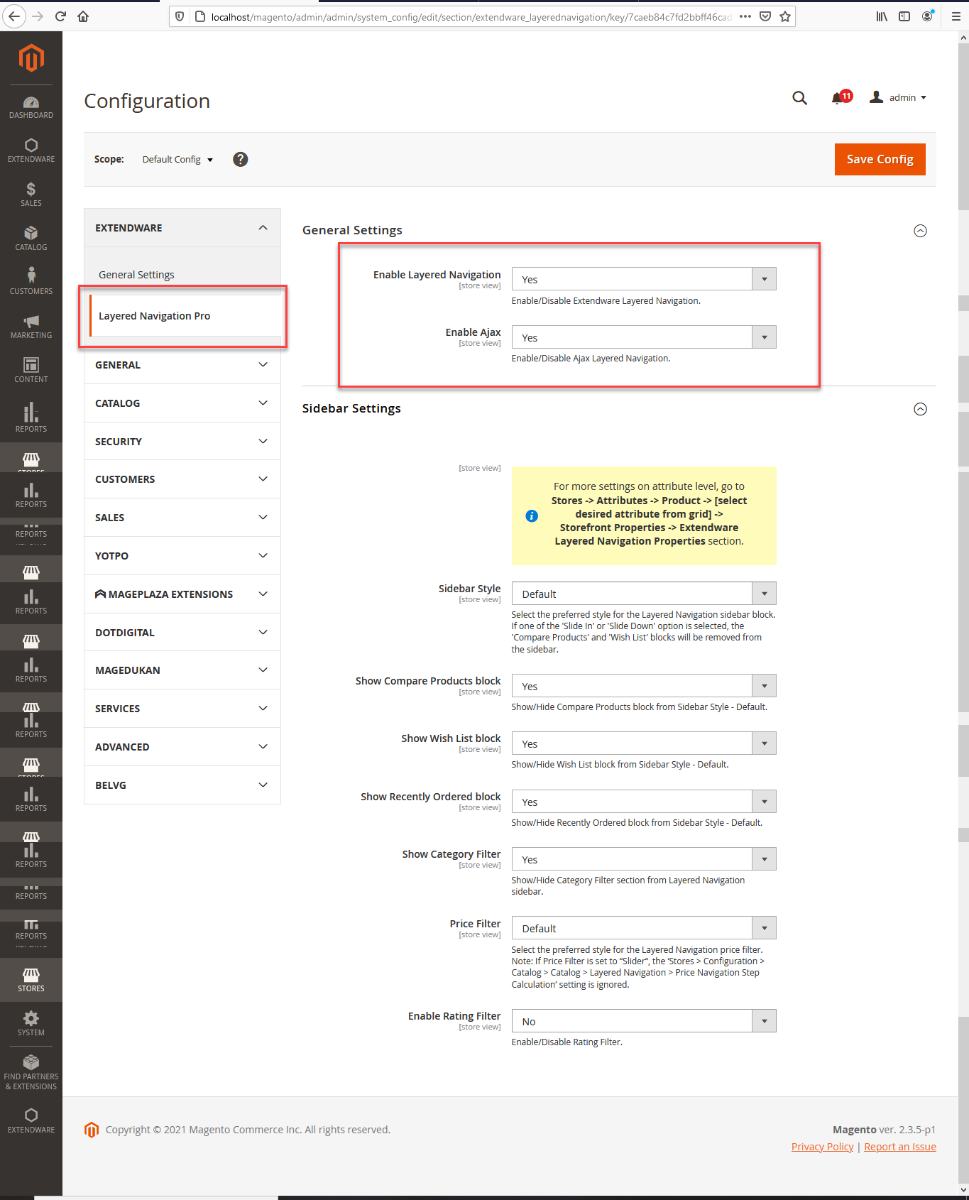This screenshot has width=969, height=1200.
Task: Expand the YOTPO config group
Action: 182,555
